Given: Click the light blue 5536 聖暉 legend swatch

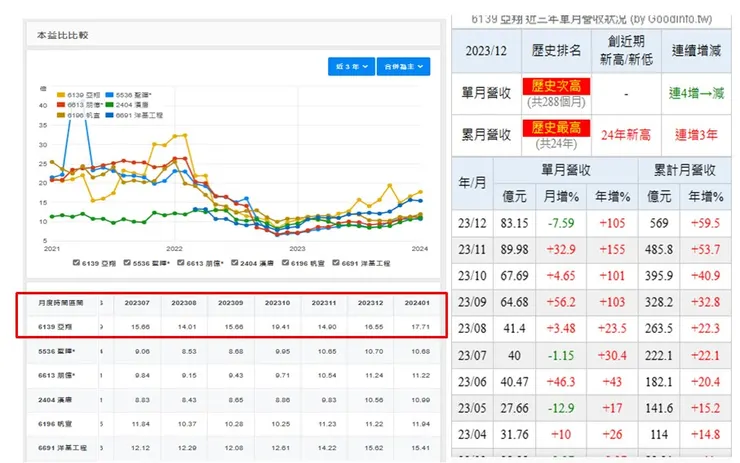Looking at the screenshot, I should pyautogui.click(x=109, y=95).
